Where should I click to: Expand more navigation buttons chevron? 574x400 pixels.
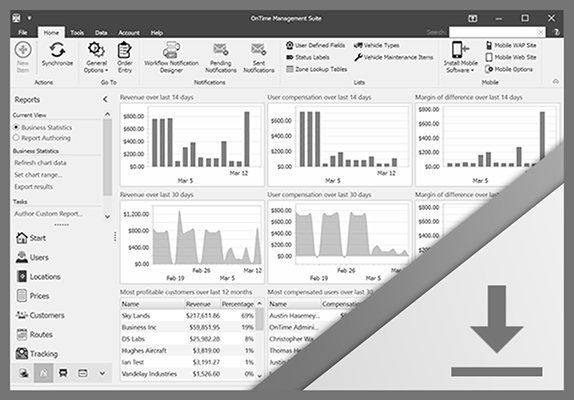click(x=102, y=373)
